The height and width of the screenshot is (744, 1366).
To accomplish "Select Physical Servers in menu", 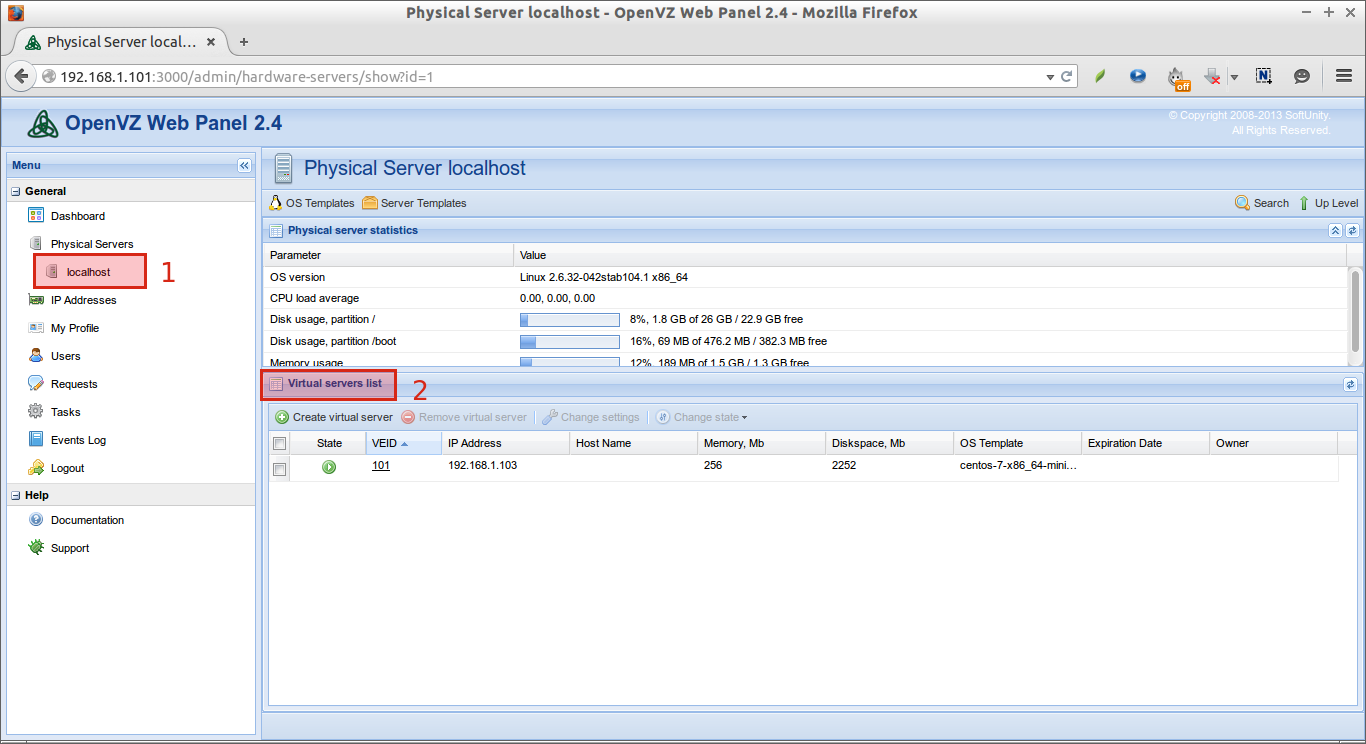I will (x=92, y=244).
